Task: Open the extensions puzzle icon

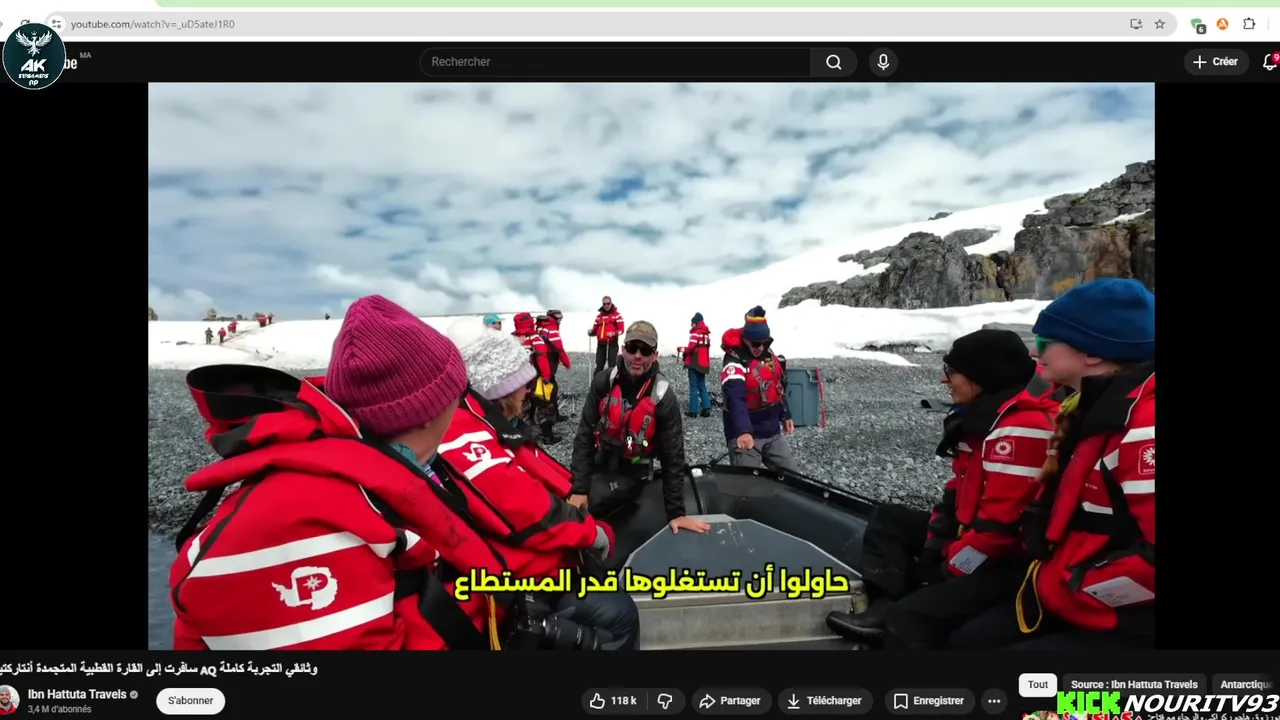Action: (x=1249, y=24)
